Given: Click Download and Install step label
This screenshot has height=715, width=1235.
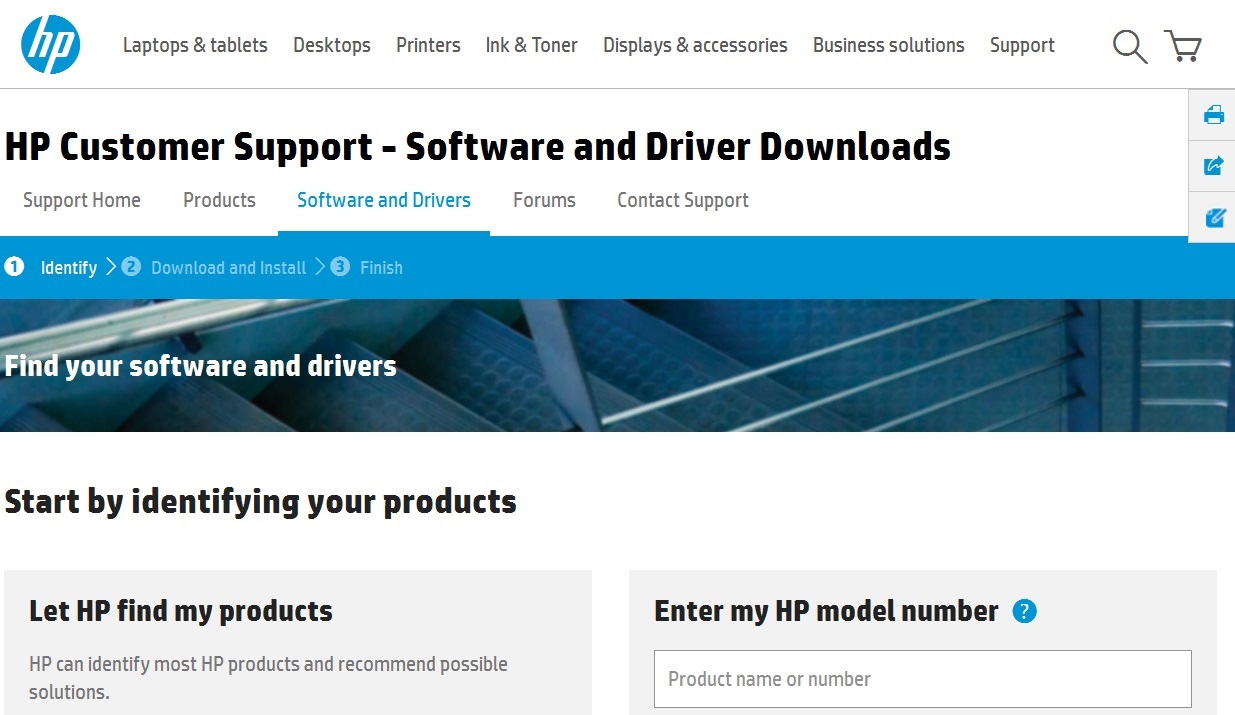Looking at the screenshot, I should [x=229, y=268].
